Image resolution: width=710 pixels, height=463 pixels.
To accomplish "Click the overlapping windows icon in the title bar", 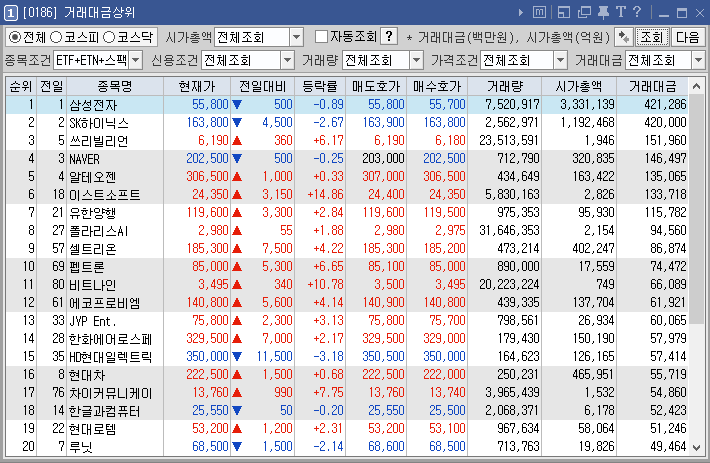I will click(x=584, y=12).
